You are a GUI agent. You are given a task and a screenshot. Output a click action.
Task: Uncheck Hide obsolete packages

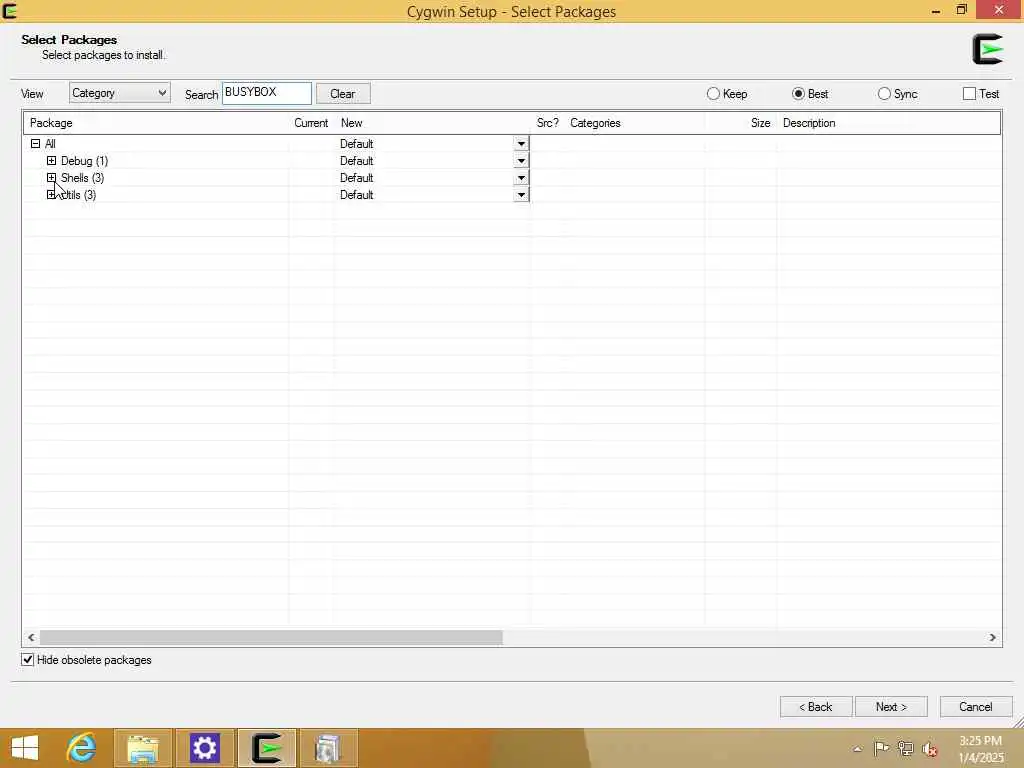27,660
